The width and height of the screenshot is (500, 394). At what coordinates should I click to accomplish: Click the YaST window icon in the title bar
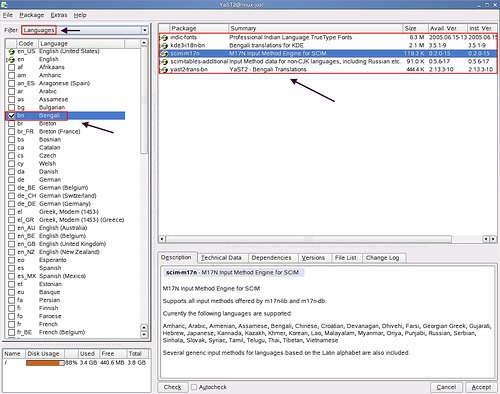(x=4, y=4)
